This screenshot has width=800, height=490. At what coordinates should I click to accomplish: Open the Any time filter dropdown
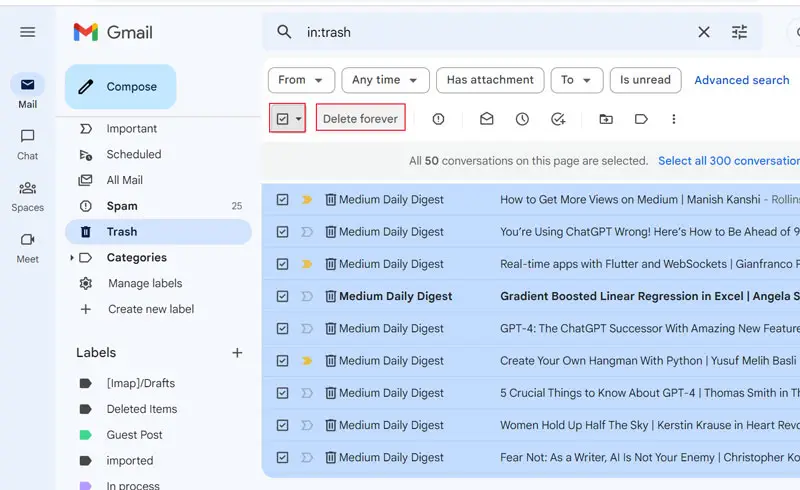[x=385, y=80]
